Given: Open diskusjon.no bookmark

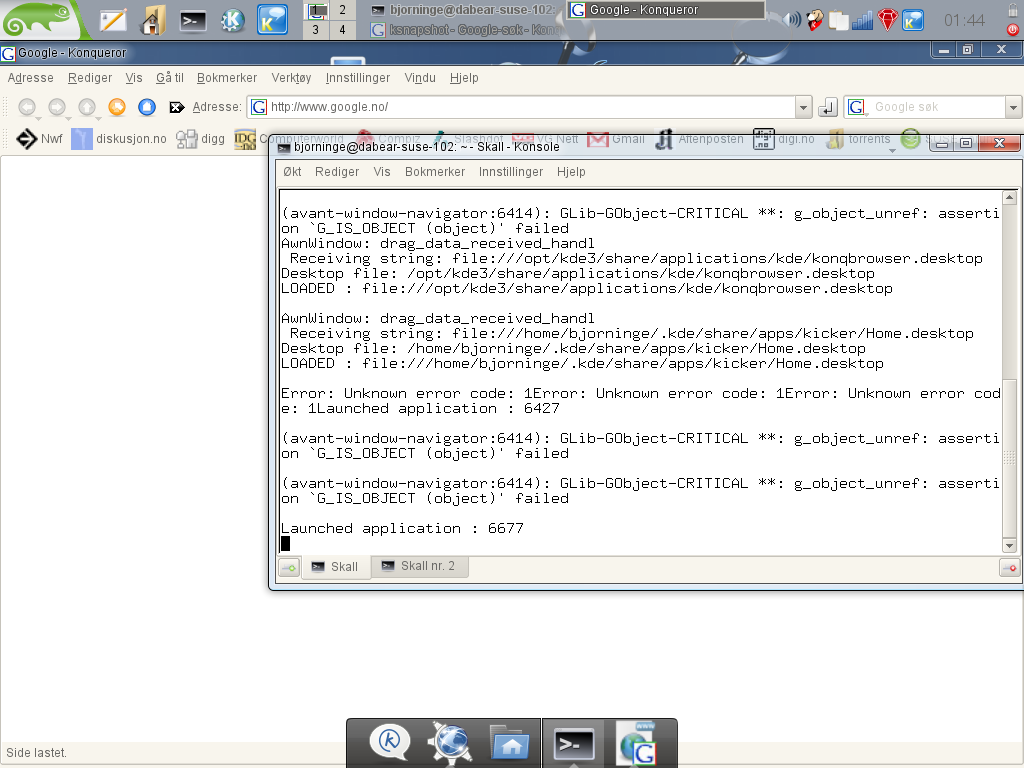Looking at the screenshot, I should point(119,138).
